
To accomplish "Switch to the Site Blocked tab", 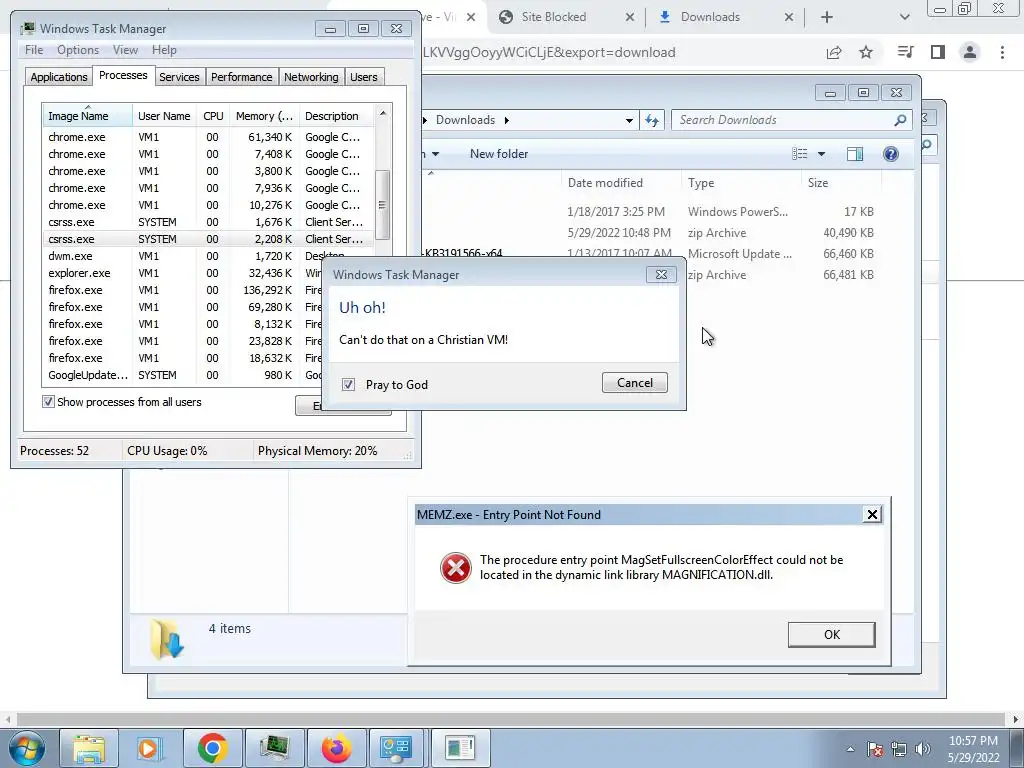I will pos(554,17).
